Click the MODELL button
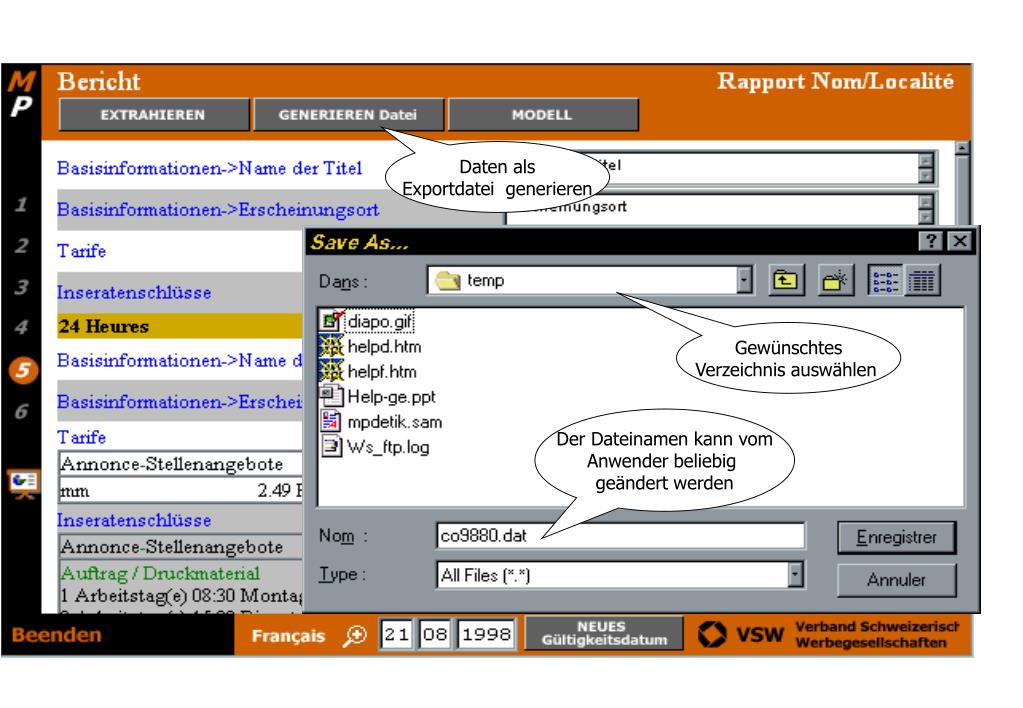1023x708 pixels. 543,115
